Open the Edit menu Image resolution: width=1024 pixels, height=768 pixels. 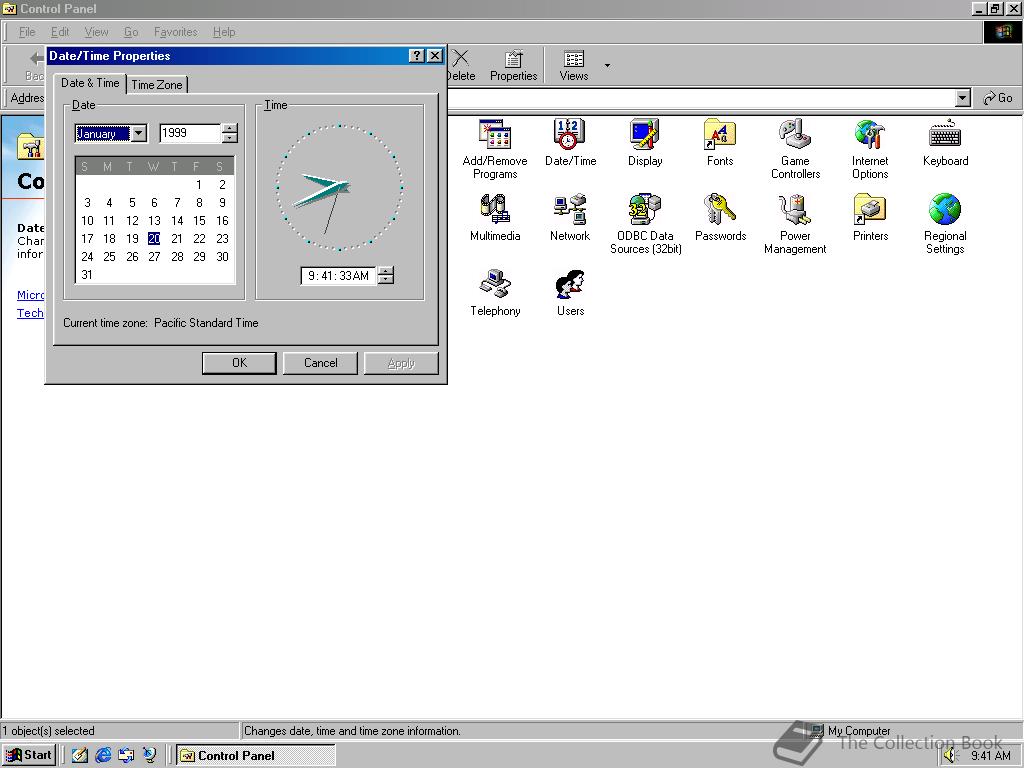pyautogui.click(x=60, y=32)
